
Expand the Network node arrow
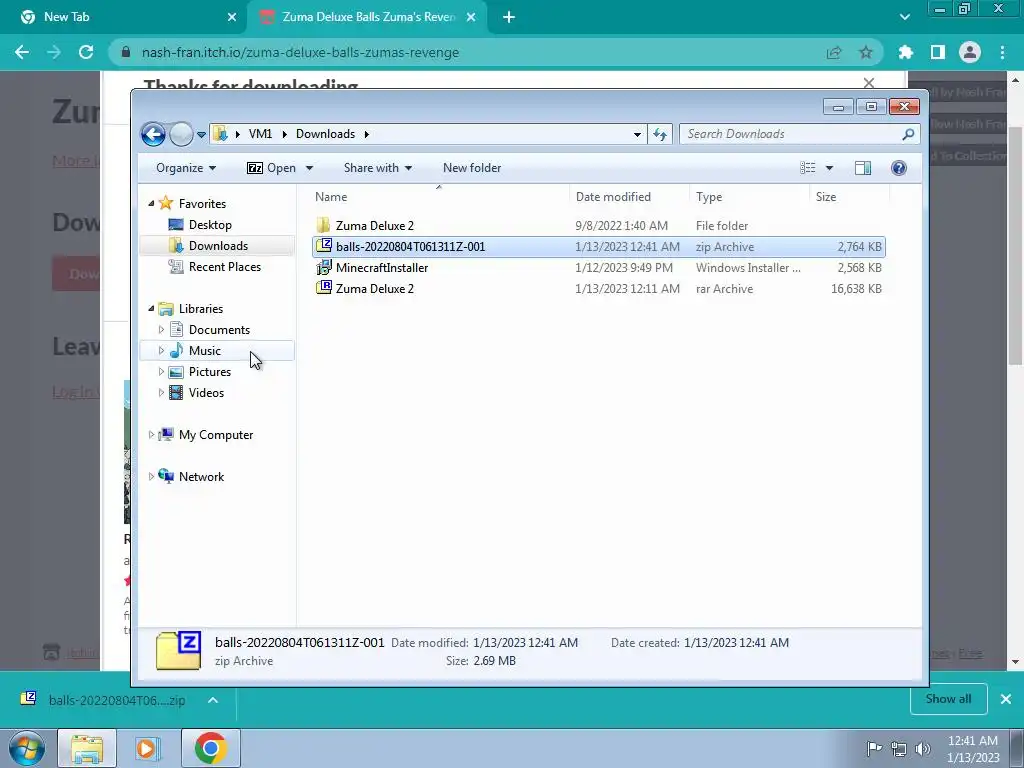152,477
